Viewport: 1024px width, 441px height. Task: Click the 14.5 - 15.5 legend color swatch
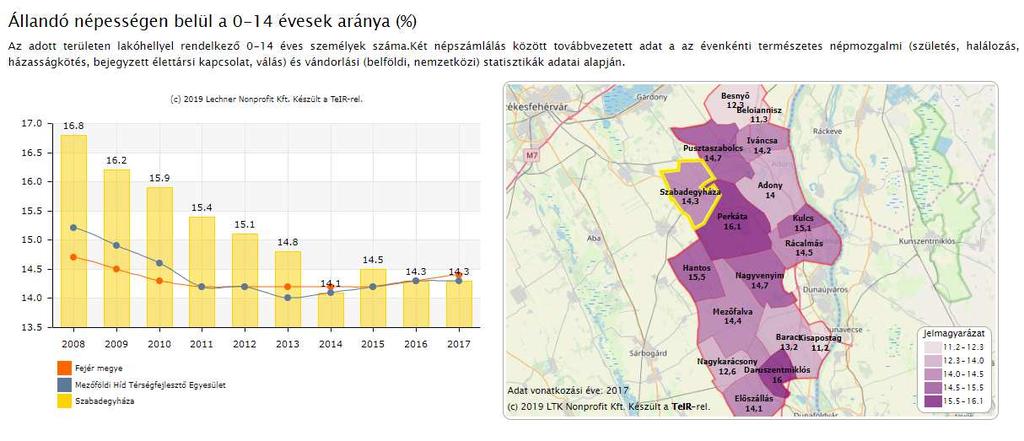934,388
